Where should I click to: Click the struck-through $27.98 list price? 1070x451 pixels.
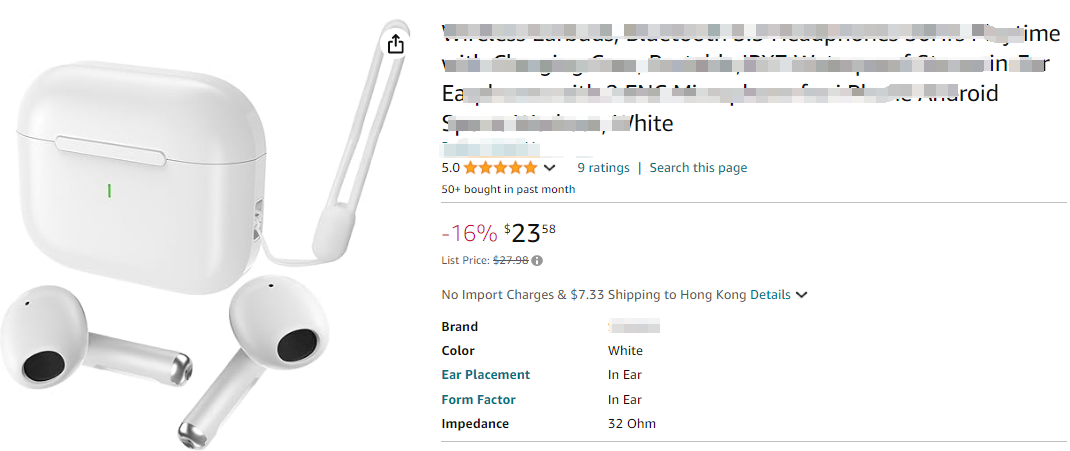click(510, 261)
